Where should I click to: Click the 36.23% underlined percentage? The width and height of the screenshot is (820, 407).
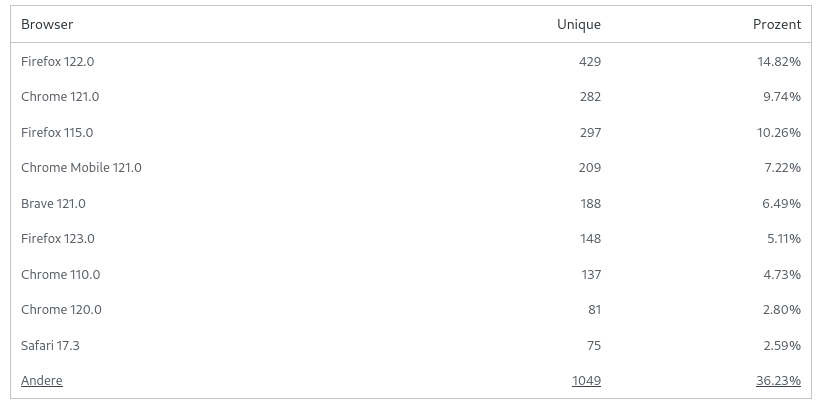pyautogui.click(x=778, y=381)
